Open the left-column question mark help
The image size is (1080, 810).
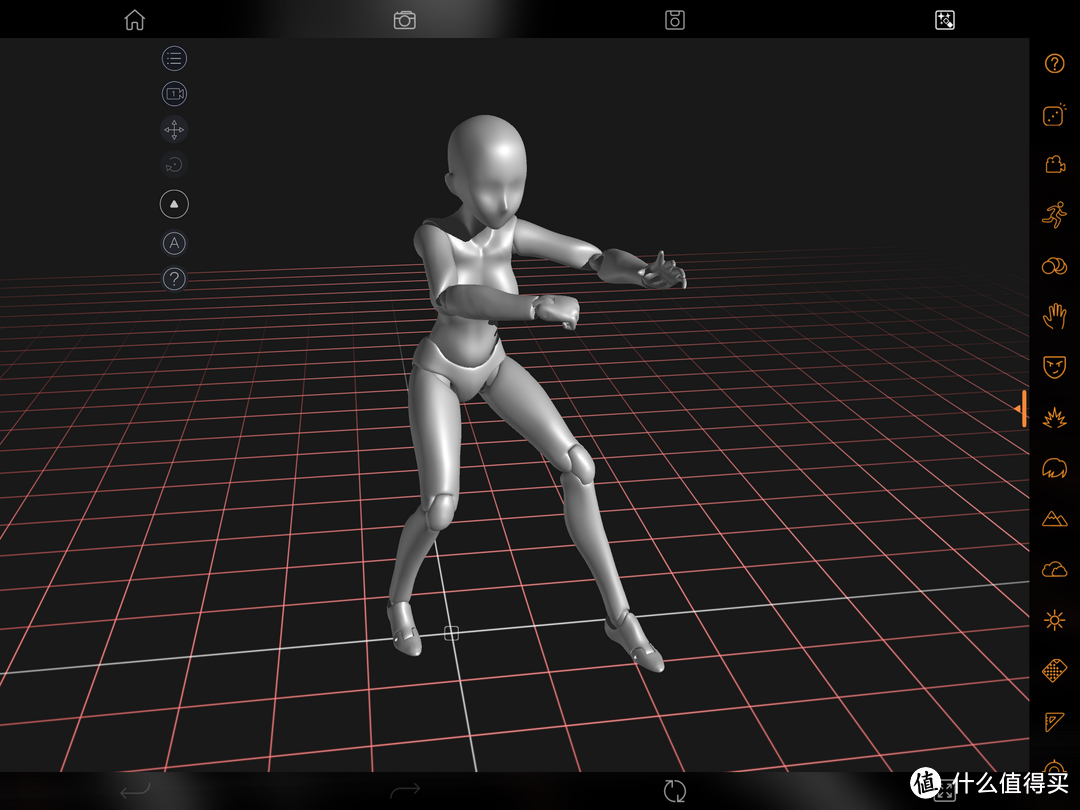coord(174,279)
